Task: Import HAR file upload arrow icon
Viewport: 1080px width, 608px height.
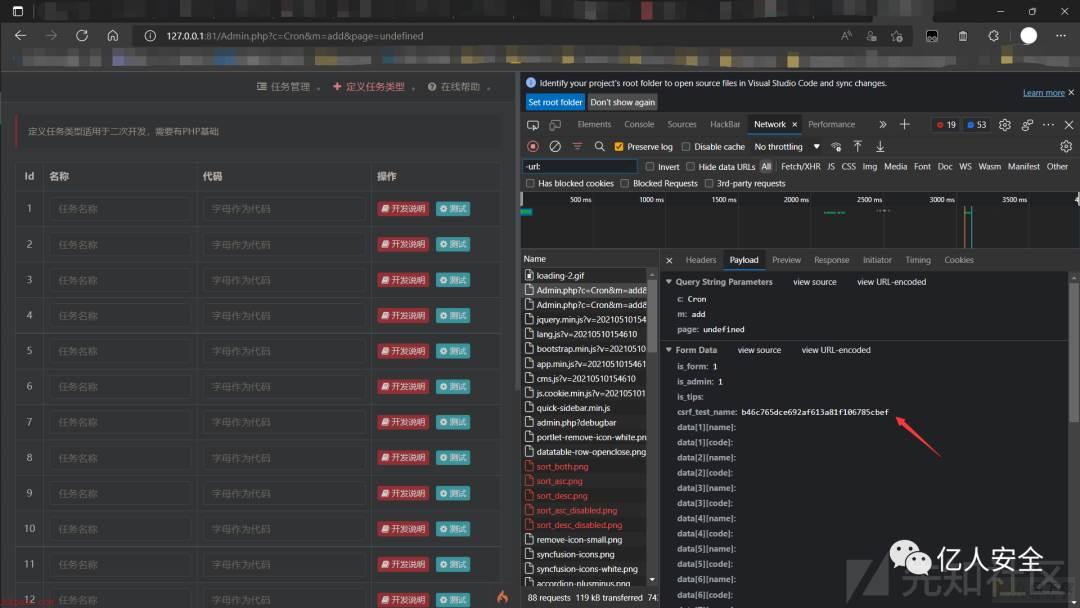Action: (858, 146)
